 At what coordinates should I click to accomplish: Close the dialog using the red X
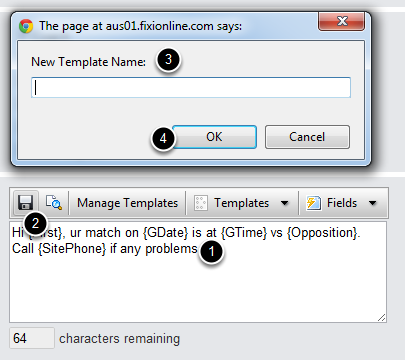[x=341, y=21]
